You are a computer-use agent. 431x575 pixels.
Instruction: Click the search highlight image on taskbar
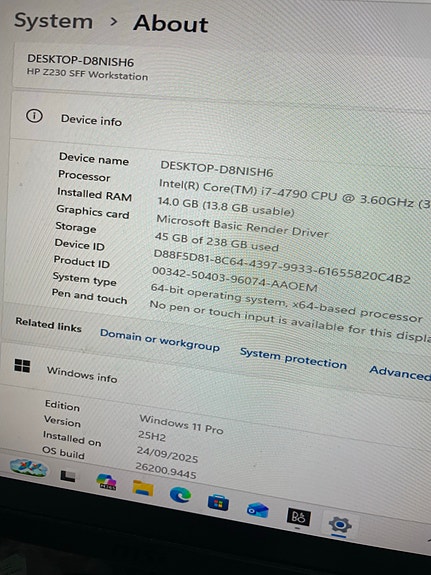(29, 468)
